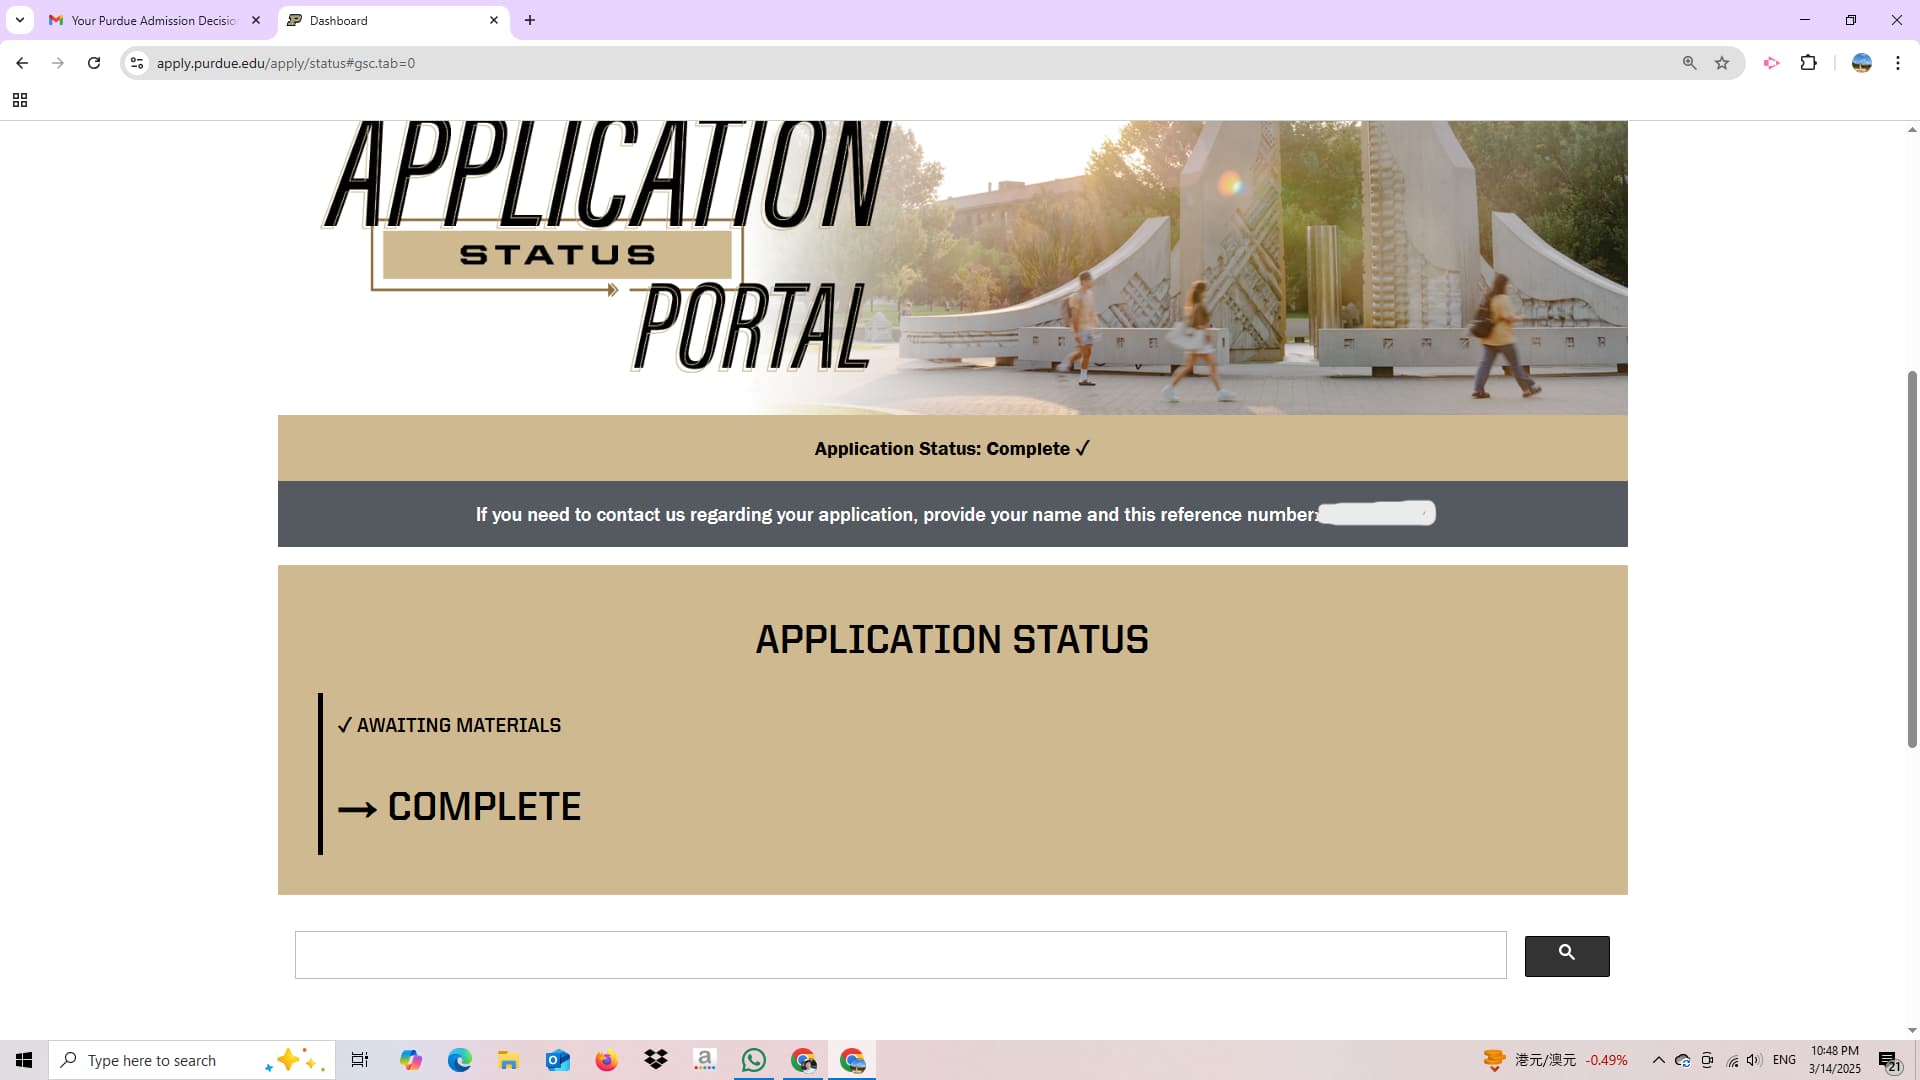Open the browser zoom magnifier icon
Image resolution: width=1920 pixels, height=1080 pixels.
(1689, 63)
